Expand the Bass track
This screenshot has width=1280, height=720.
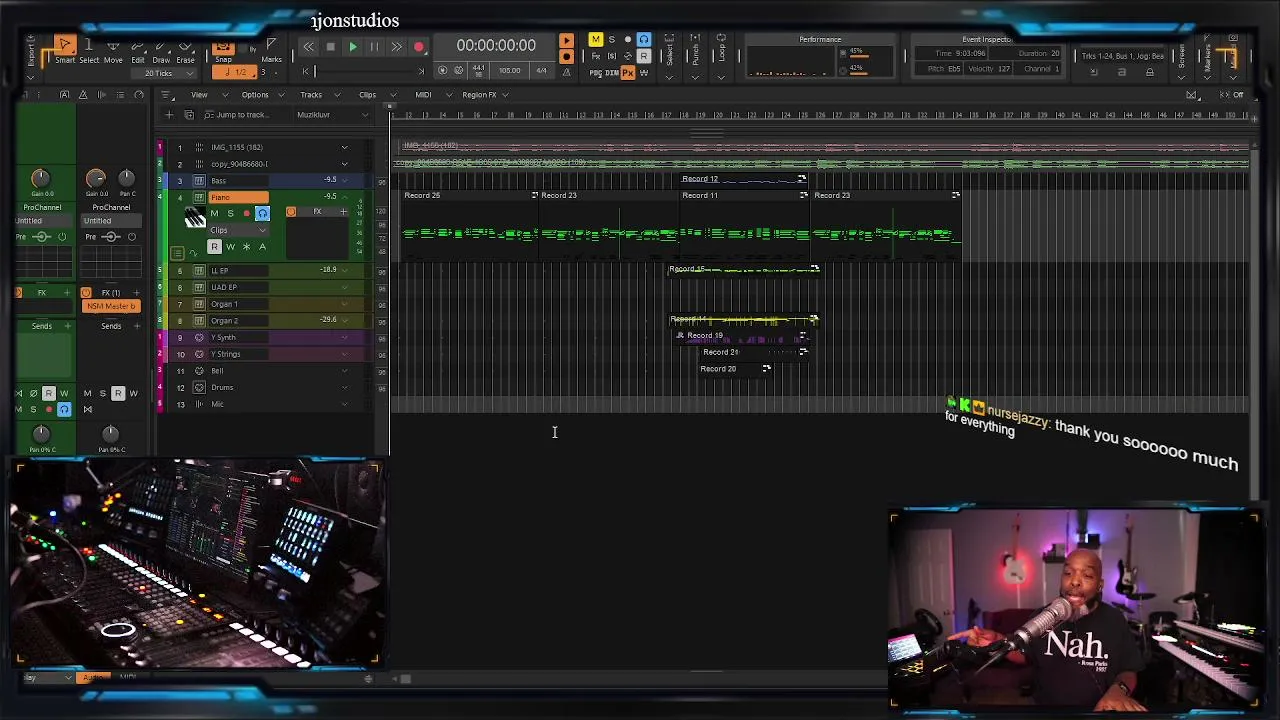345,181
